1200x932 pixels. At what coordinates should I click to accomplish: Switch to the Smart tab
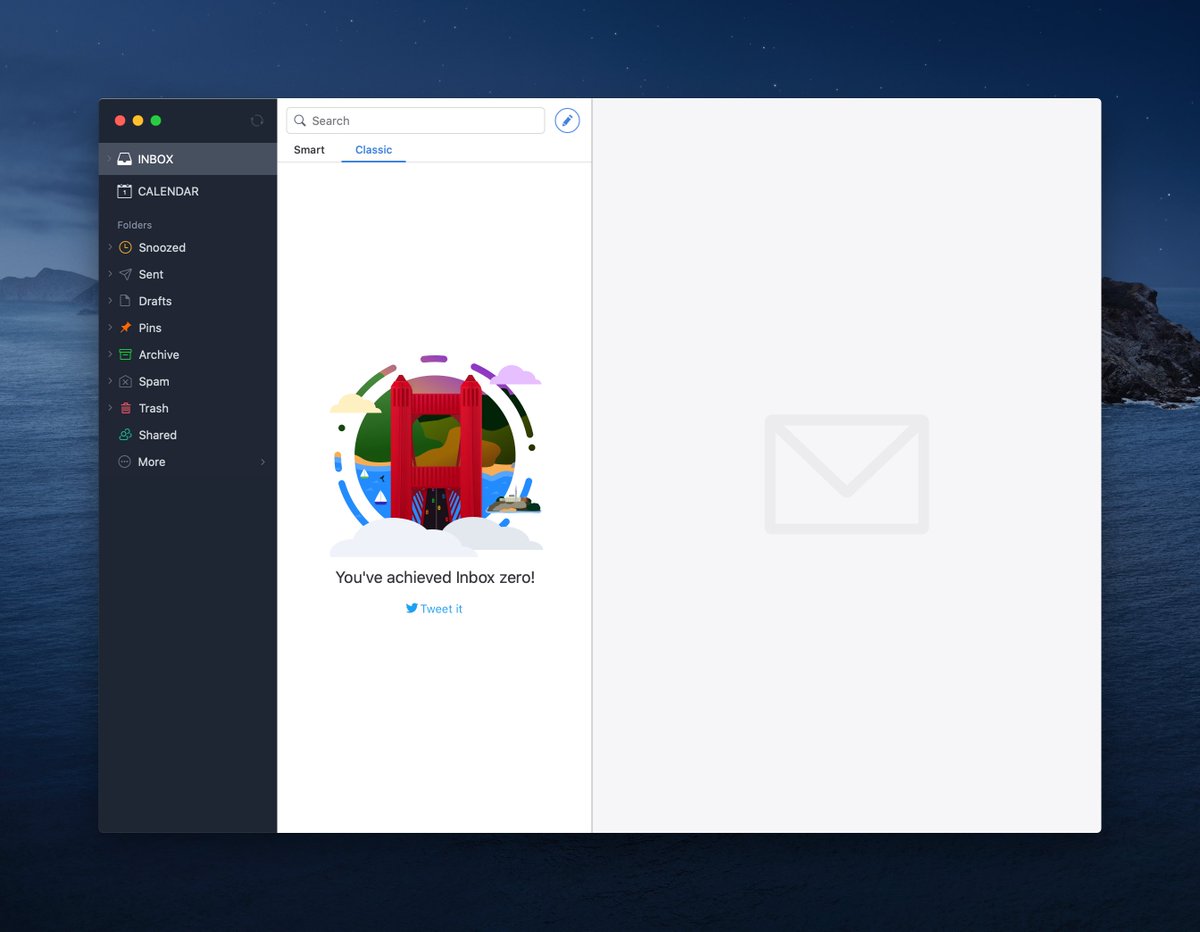point(309,150)
